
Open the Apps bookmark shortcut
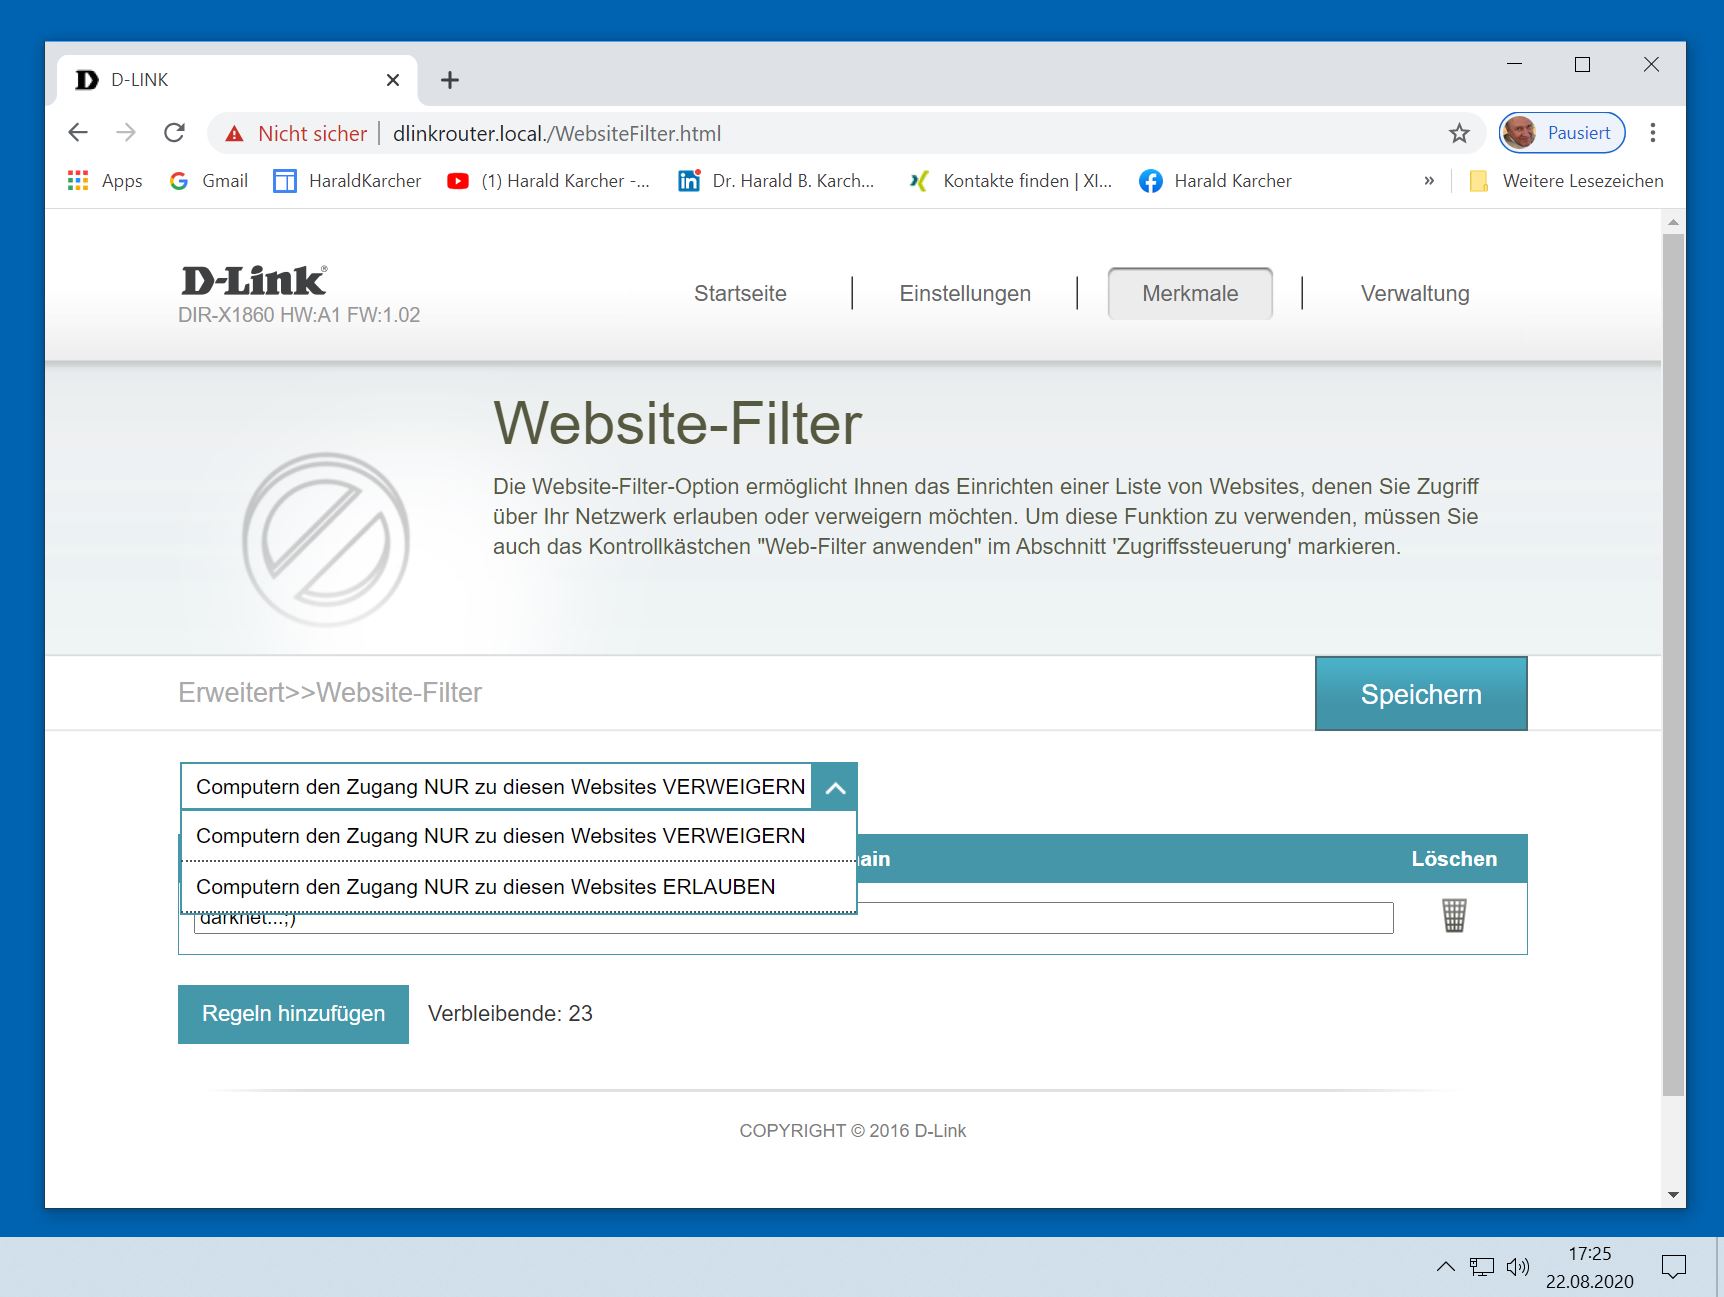[105, 181]
